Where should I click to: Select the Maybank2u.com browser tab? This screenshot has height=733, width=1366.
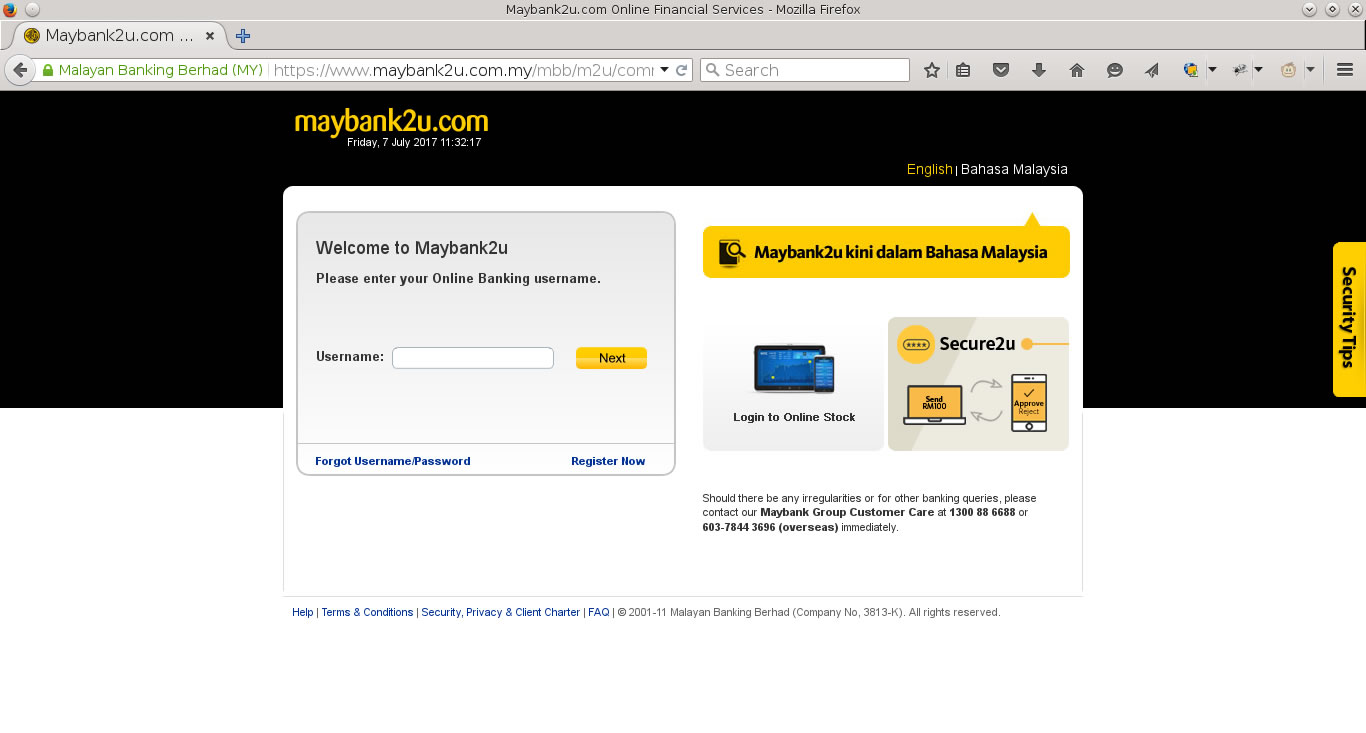pyautogui.click(x=118, y=36)
